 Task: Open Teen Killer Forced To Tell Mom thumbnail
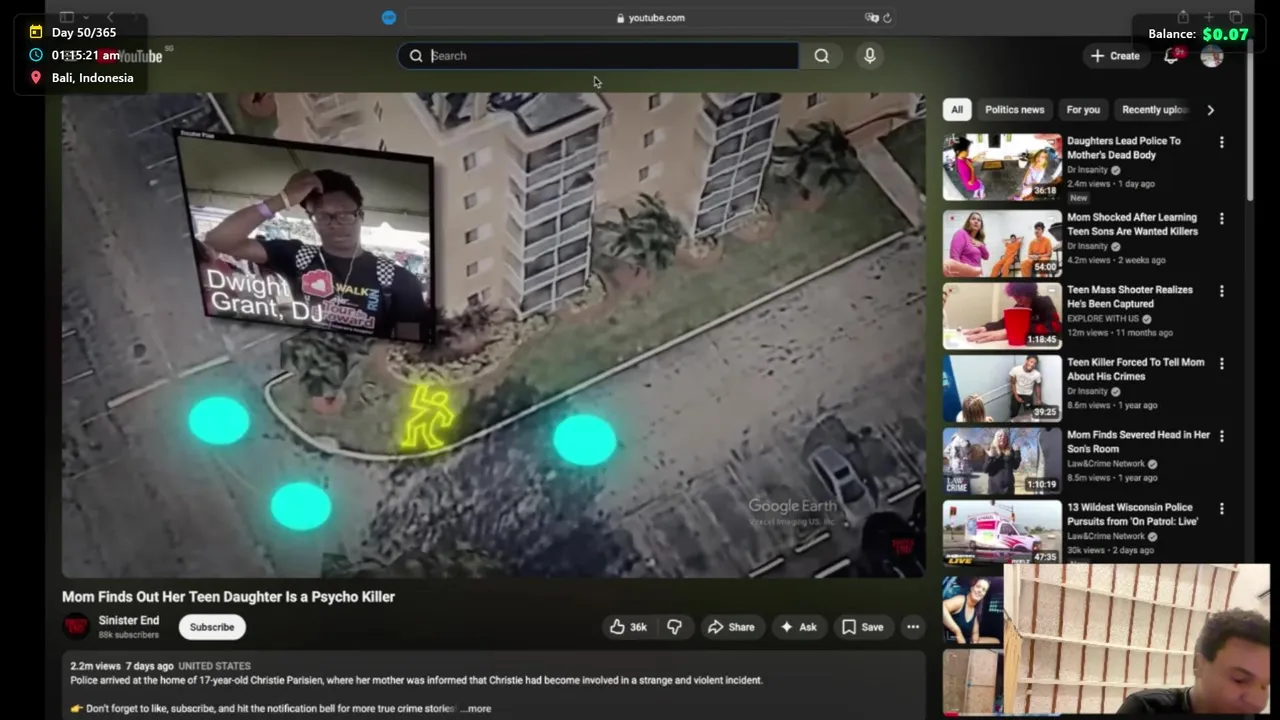[x=1002, y=388]
